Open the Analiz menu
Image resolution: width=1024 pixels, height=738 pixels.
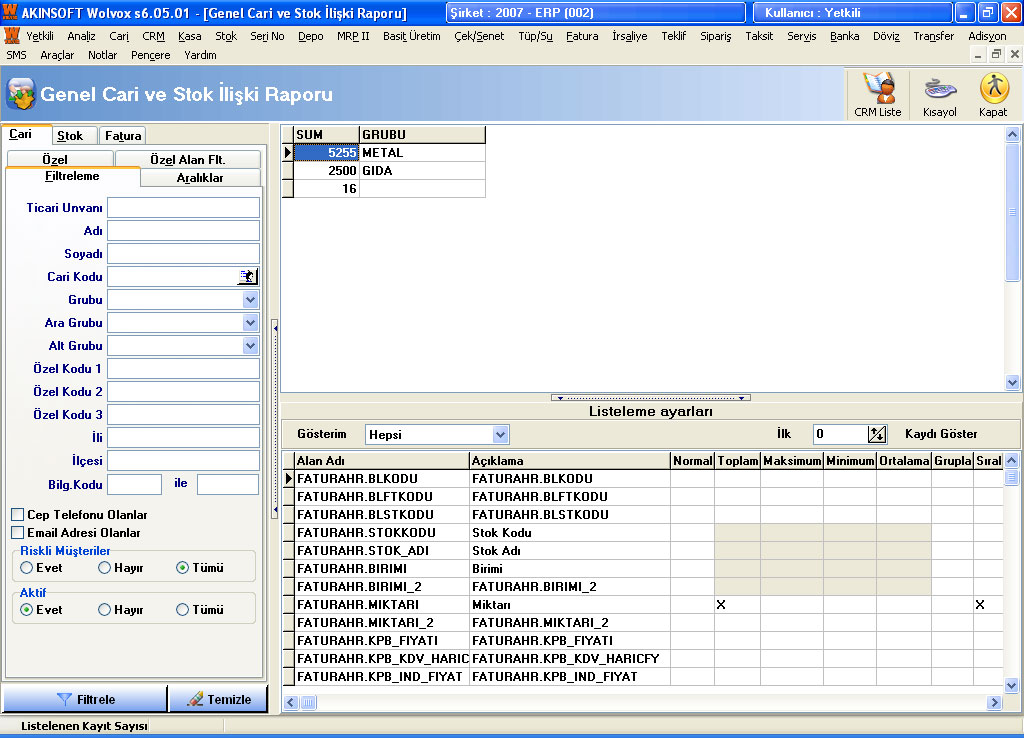point(82,36)
